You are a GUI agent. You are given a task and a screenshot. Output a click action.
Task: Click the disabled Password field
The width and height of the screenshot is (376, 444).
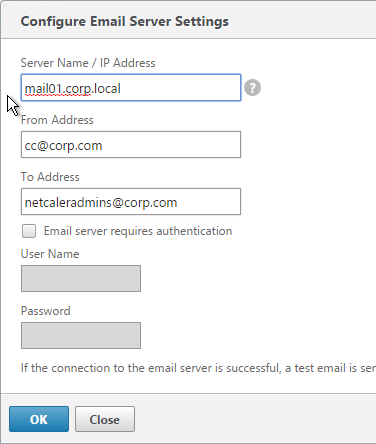[x=81, y=335]
